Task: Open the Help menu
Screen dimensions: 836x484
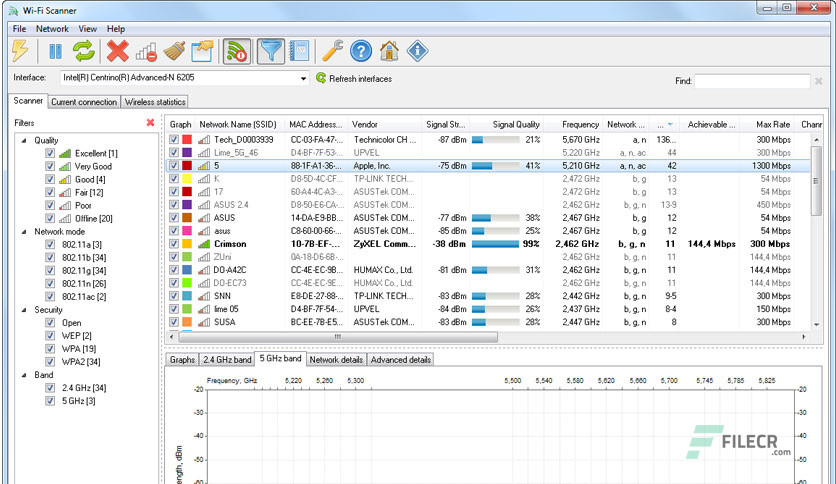Action: pos(116,29)
